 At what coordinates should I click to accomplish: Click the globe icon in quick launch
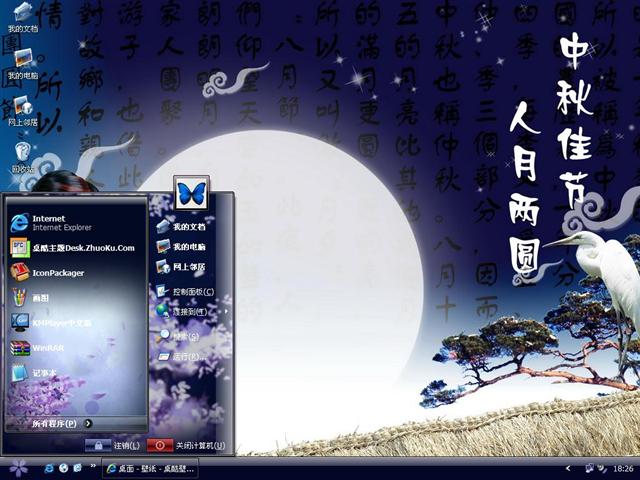pos(63,468)
